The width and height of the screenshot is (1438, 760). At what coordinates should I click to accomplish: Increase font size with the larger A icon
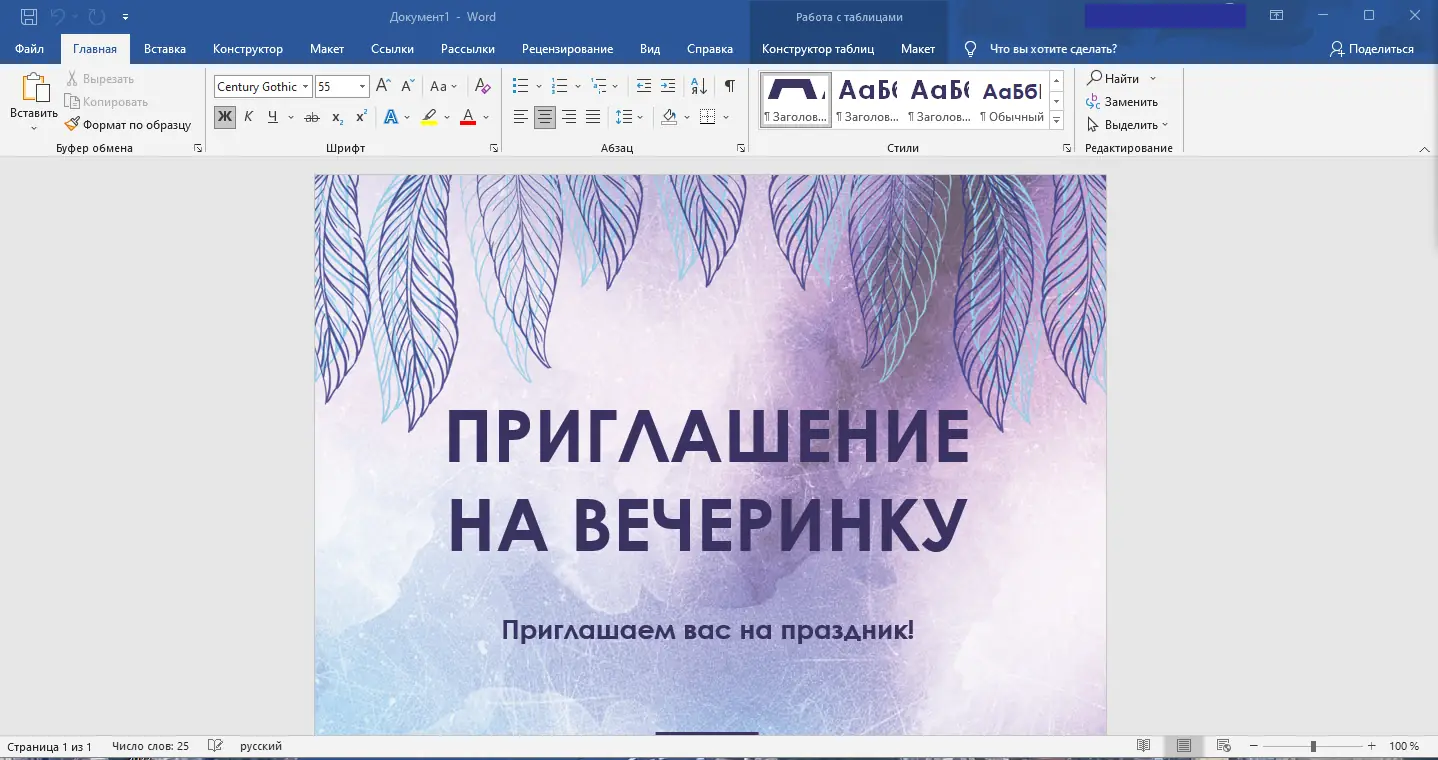tap(383, 86)
